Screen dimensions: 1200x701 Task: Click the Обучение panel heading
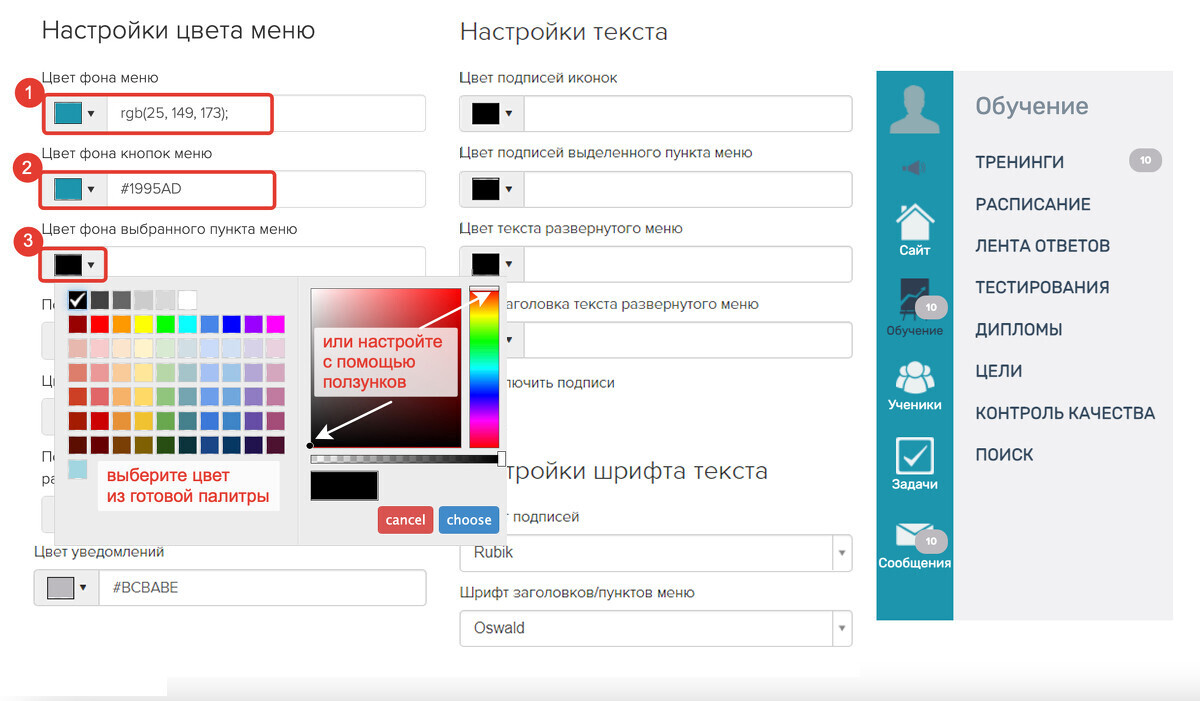[x=1032, y=106]
